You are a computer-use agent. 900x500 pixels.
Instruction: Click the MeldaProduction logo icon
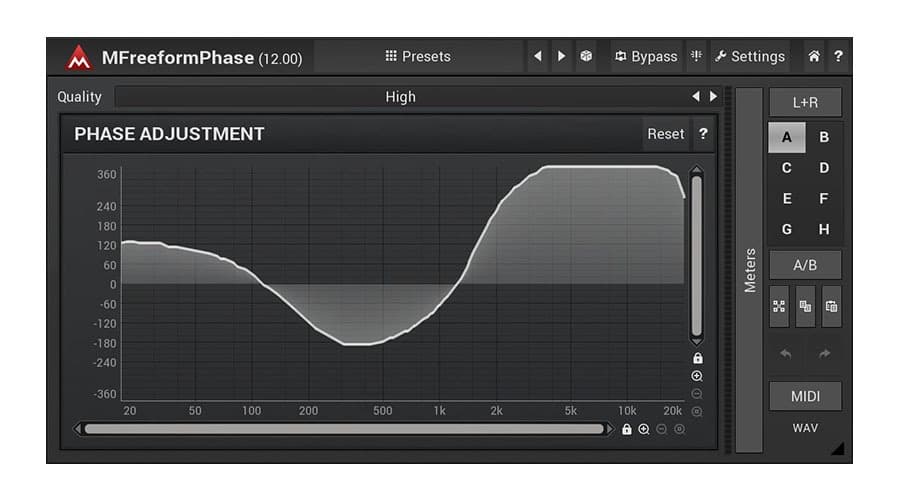[79, 57]
